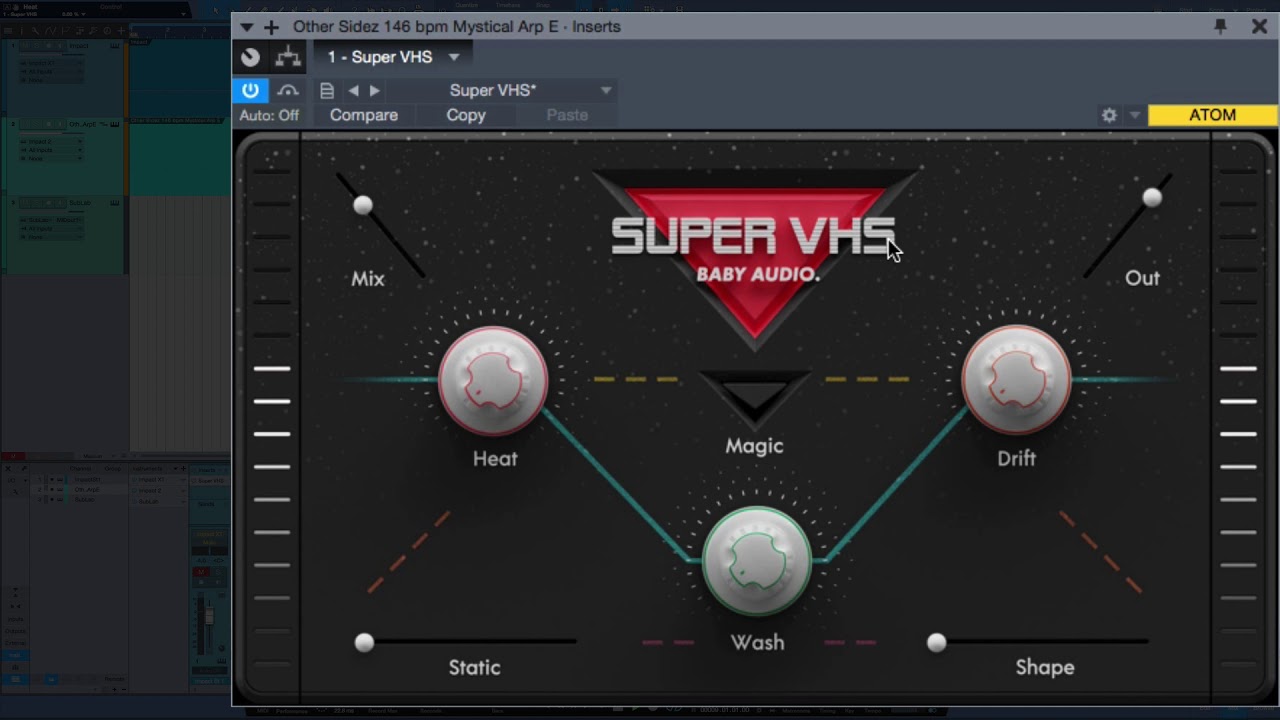Viewport: 1280px width, 720px height.
Task: Click the Out slider handle
Action: (x=1153, y=198)
